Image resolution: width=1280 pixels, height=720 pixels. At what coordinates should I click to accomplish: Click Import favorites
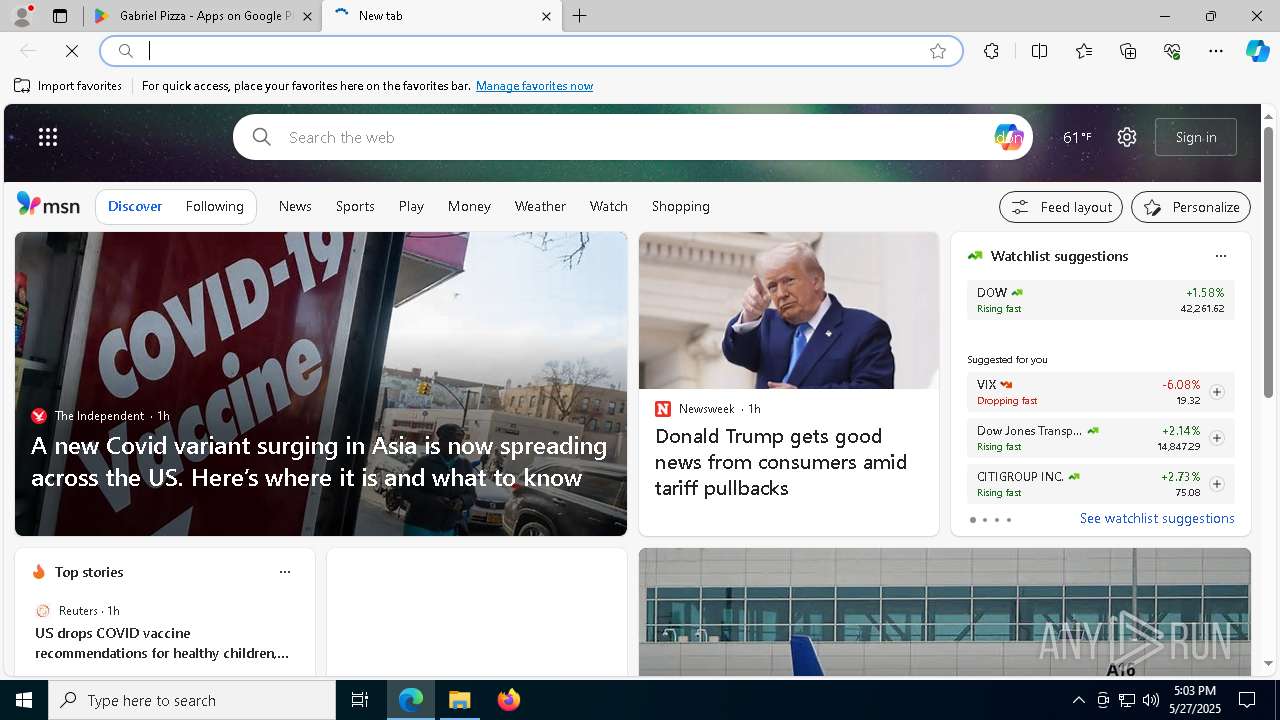coord(68,86)
